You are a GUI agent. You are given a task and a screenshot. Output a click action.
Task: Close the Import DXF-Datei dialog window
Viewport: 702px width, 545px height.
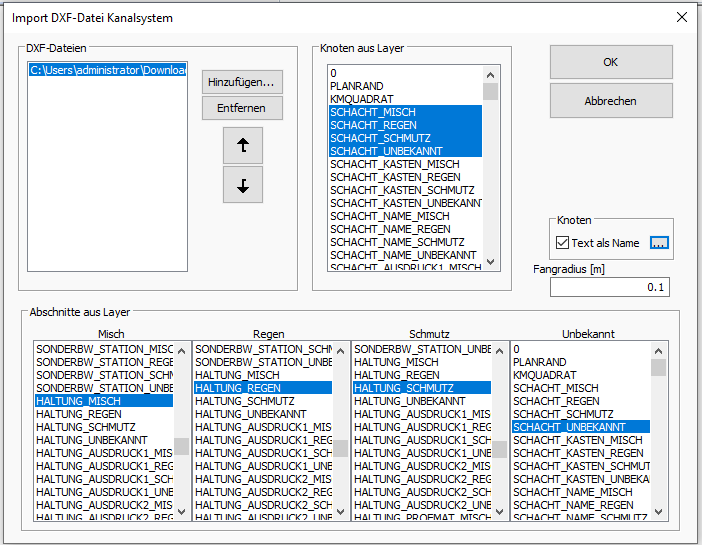[x=681, y=17]
